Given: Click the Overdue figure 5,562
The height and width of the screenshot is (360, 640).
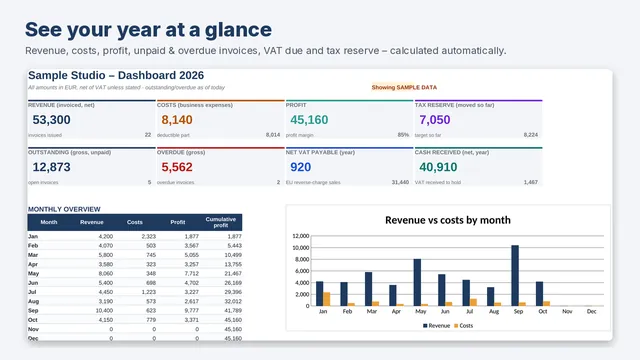Looking at the screenshot, I should coord(177,167).
